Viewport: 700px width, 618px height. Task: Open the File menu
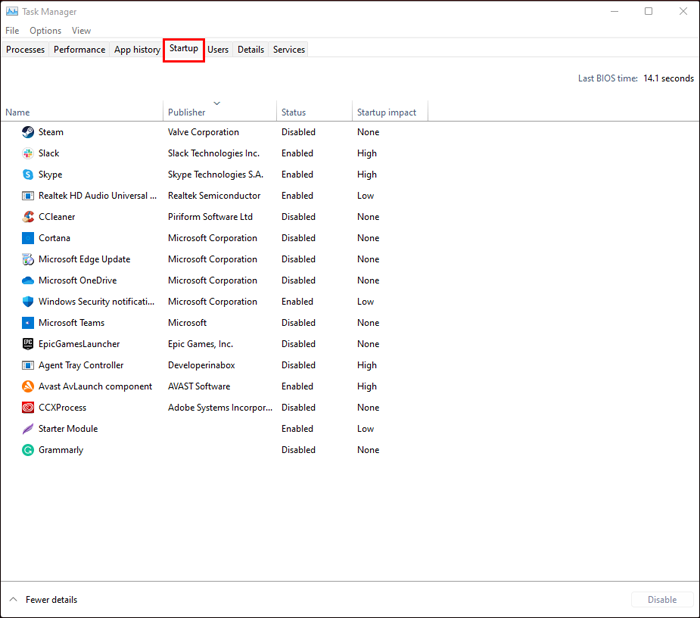pos(12,30)
